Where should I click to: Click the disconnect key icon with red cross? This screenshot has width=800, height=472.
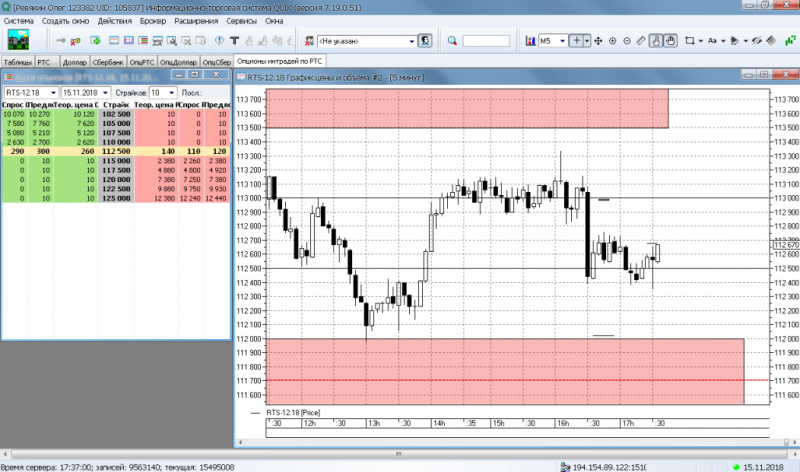click(76, 41)
